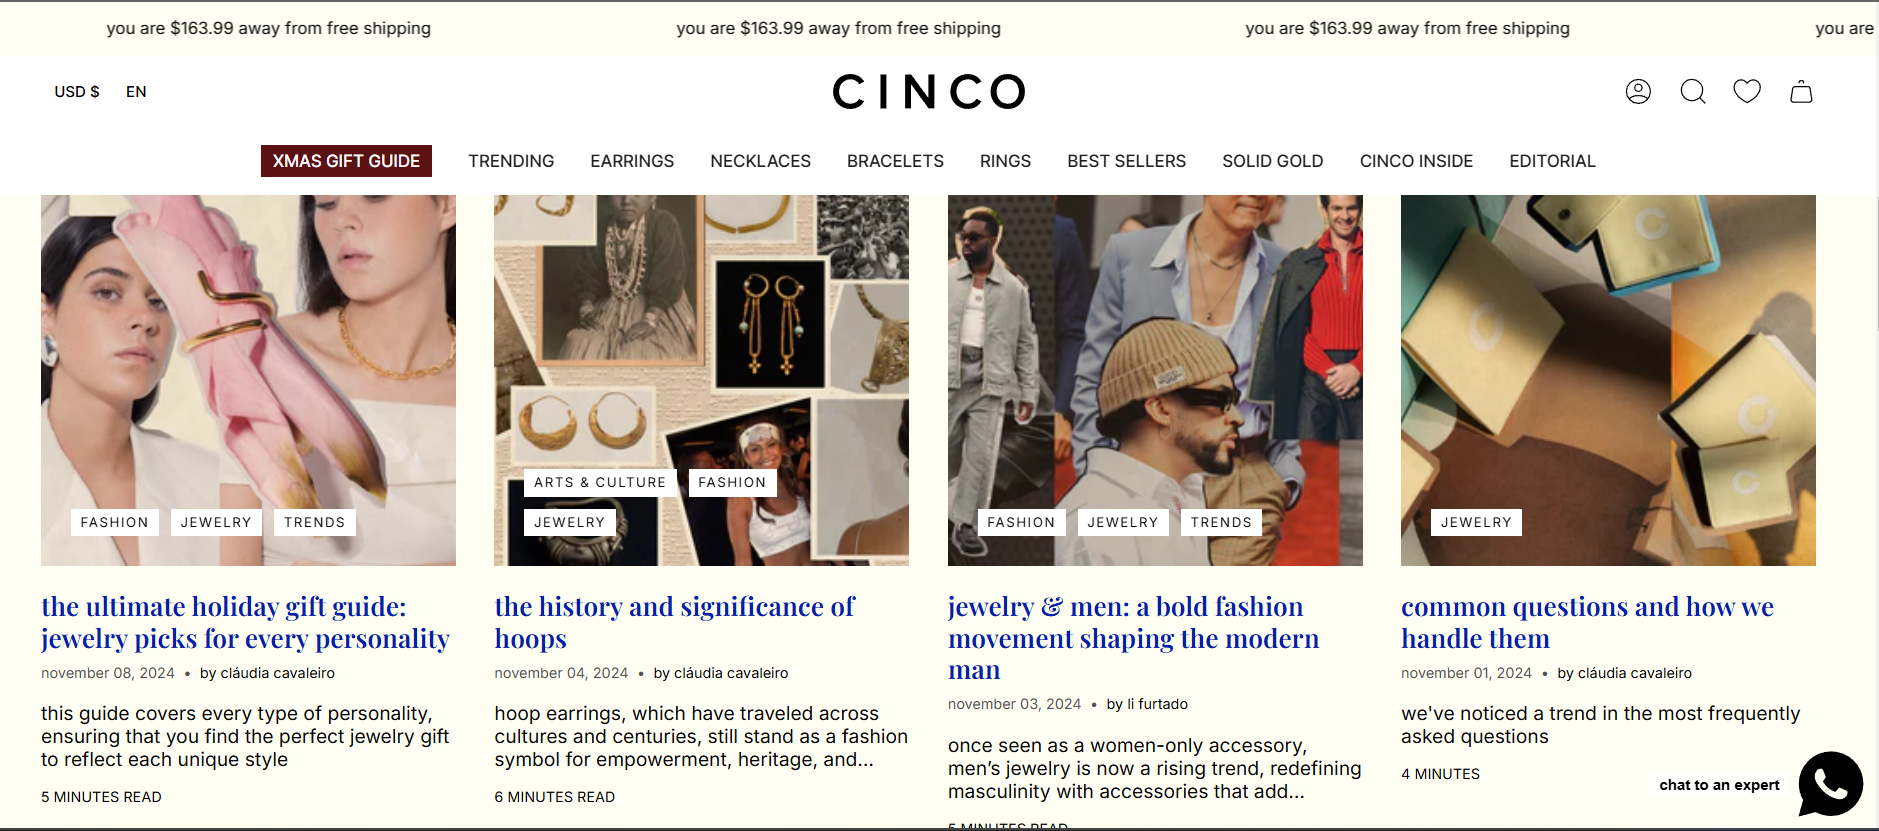This screenshot has height=831, width=1879.
Task: Select the JEWELRY tag on the common questions post
Action: (x=1476, y=522)
